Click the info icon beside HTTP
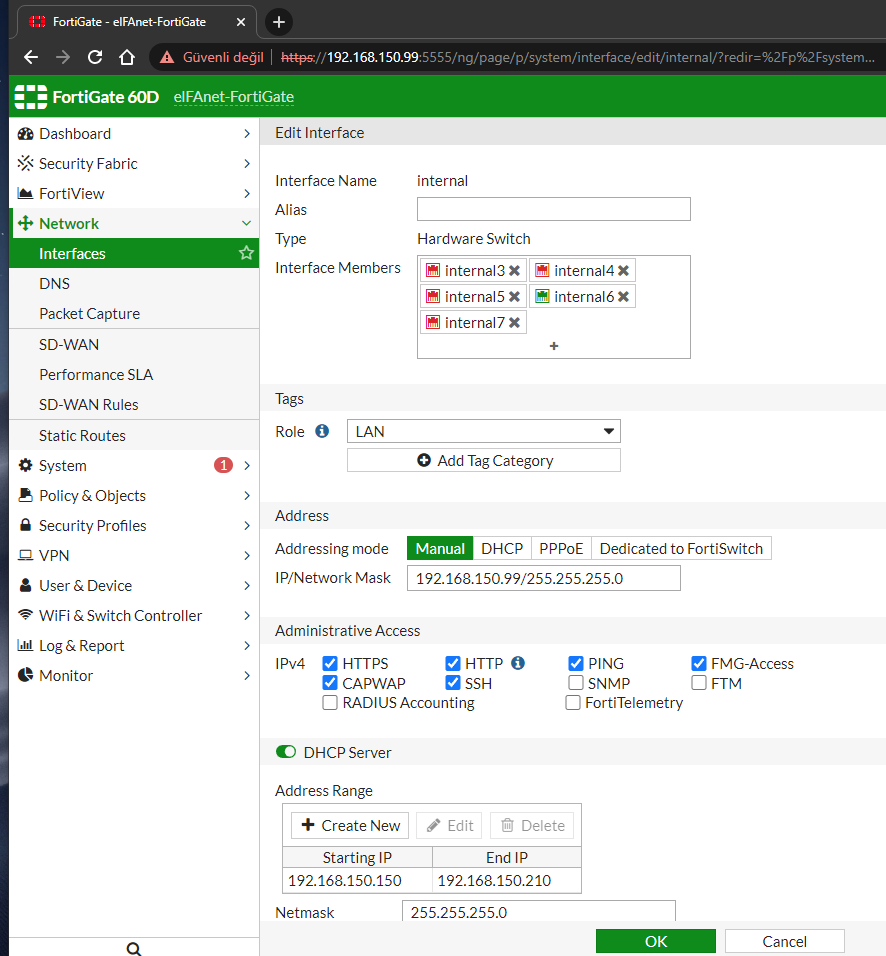The width and height of the screenshot is (886, 956). pos(518,663)
